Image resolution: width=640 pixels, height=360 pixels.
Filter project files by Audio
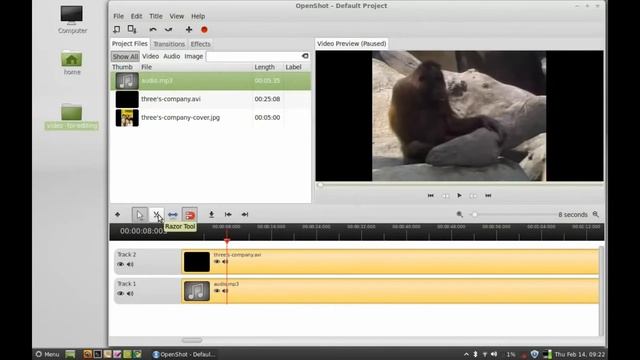click(171, 56)
